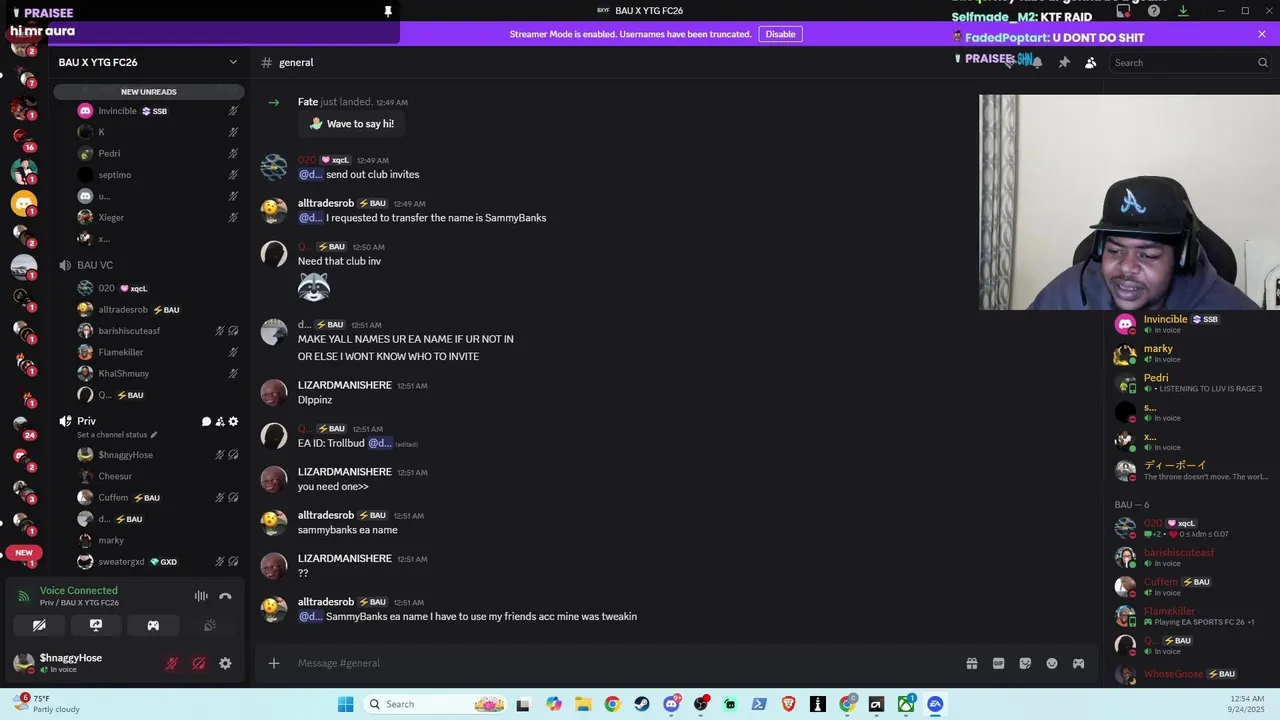Open the weather widget in taskbar
The height and width of the screenshot is (720, 1280).
(45, 704)
